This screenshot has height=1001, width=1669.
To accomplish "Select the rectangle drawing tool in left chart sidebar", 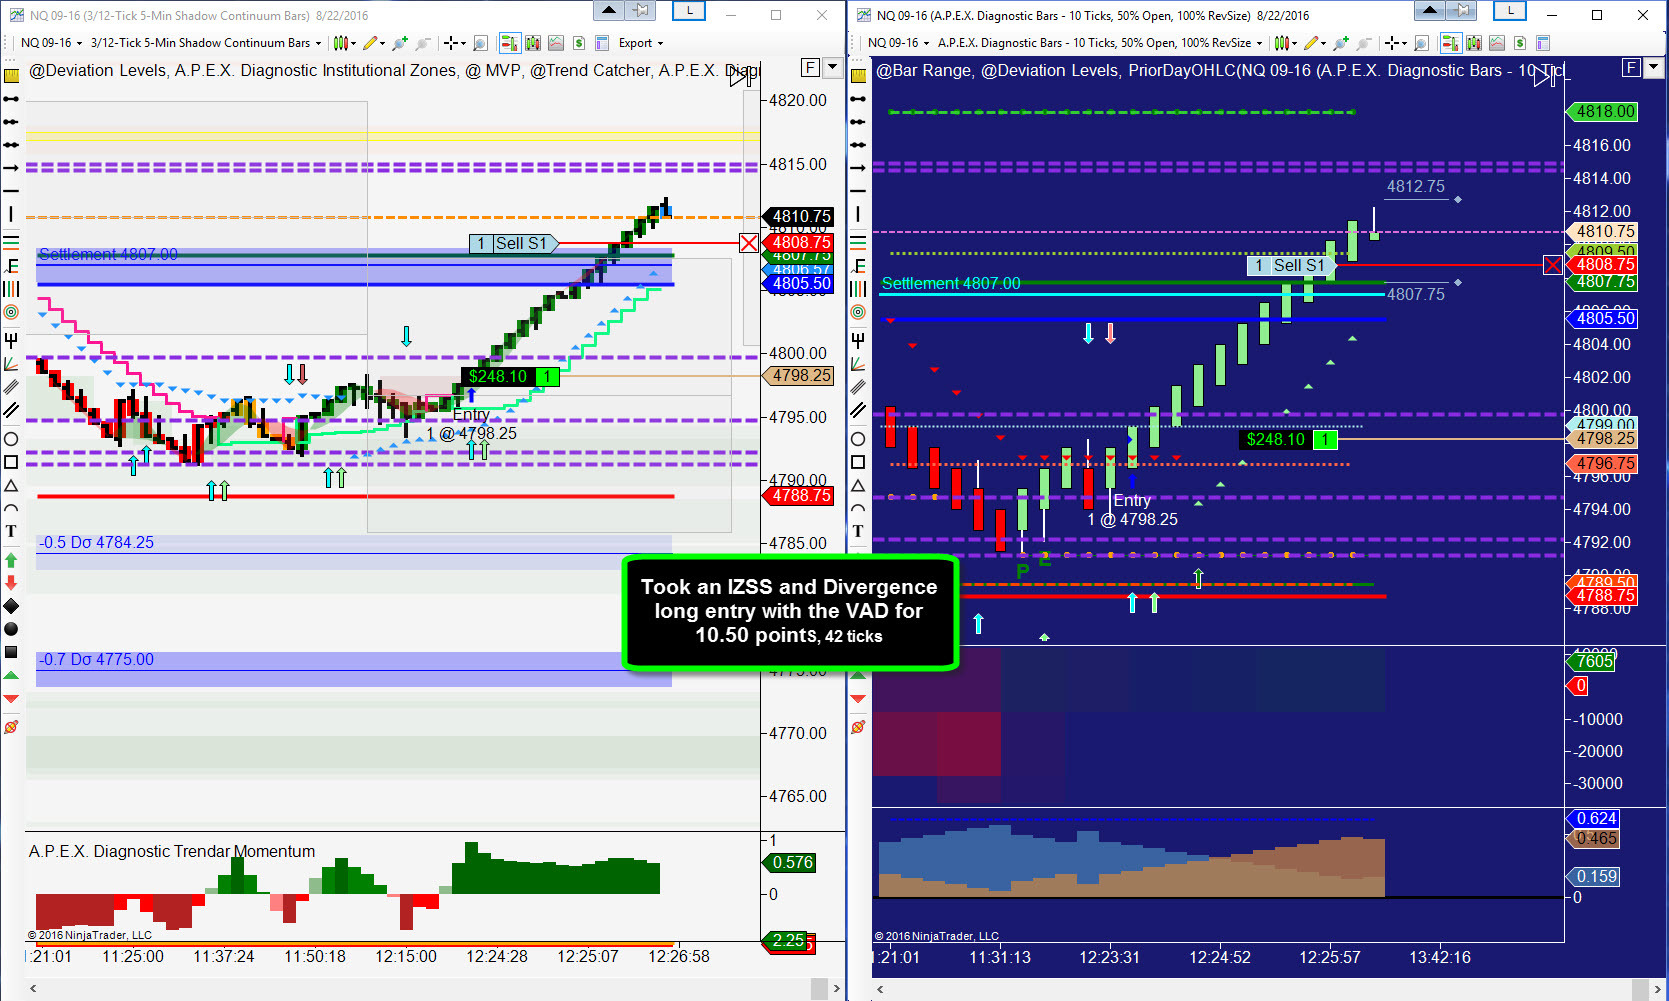I will tap(12, 462).
